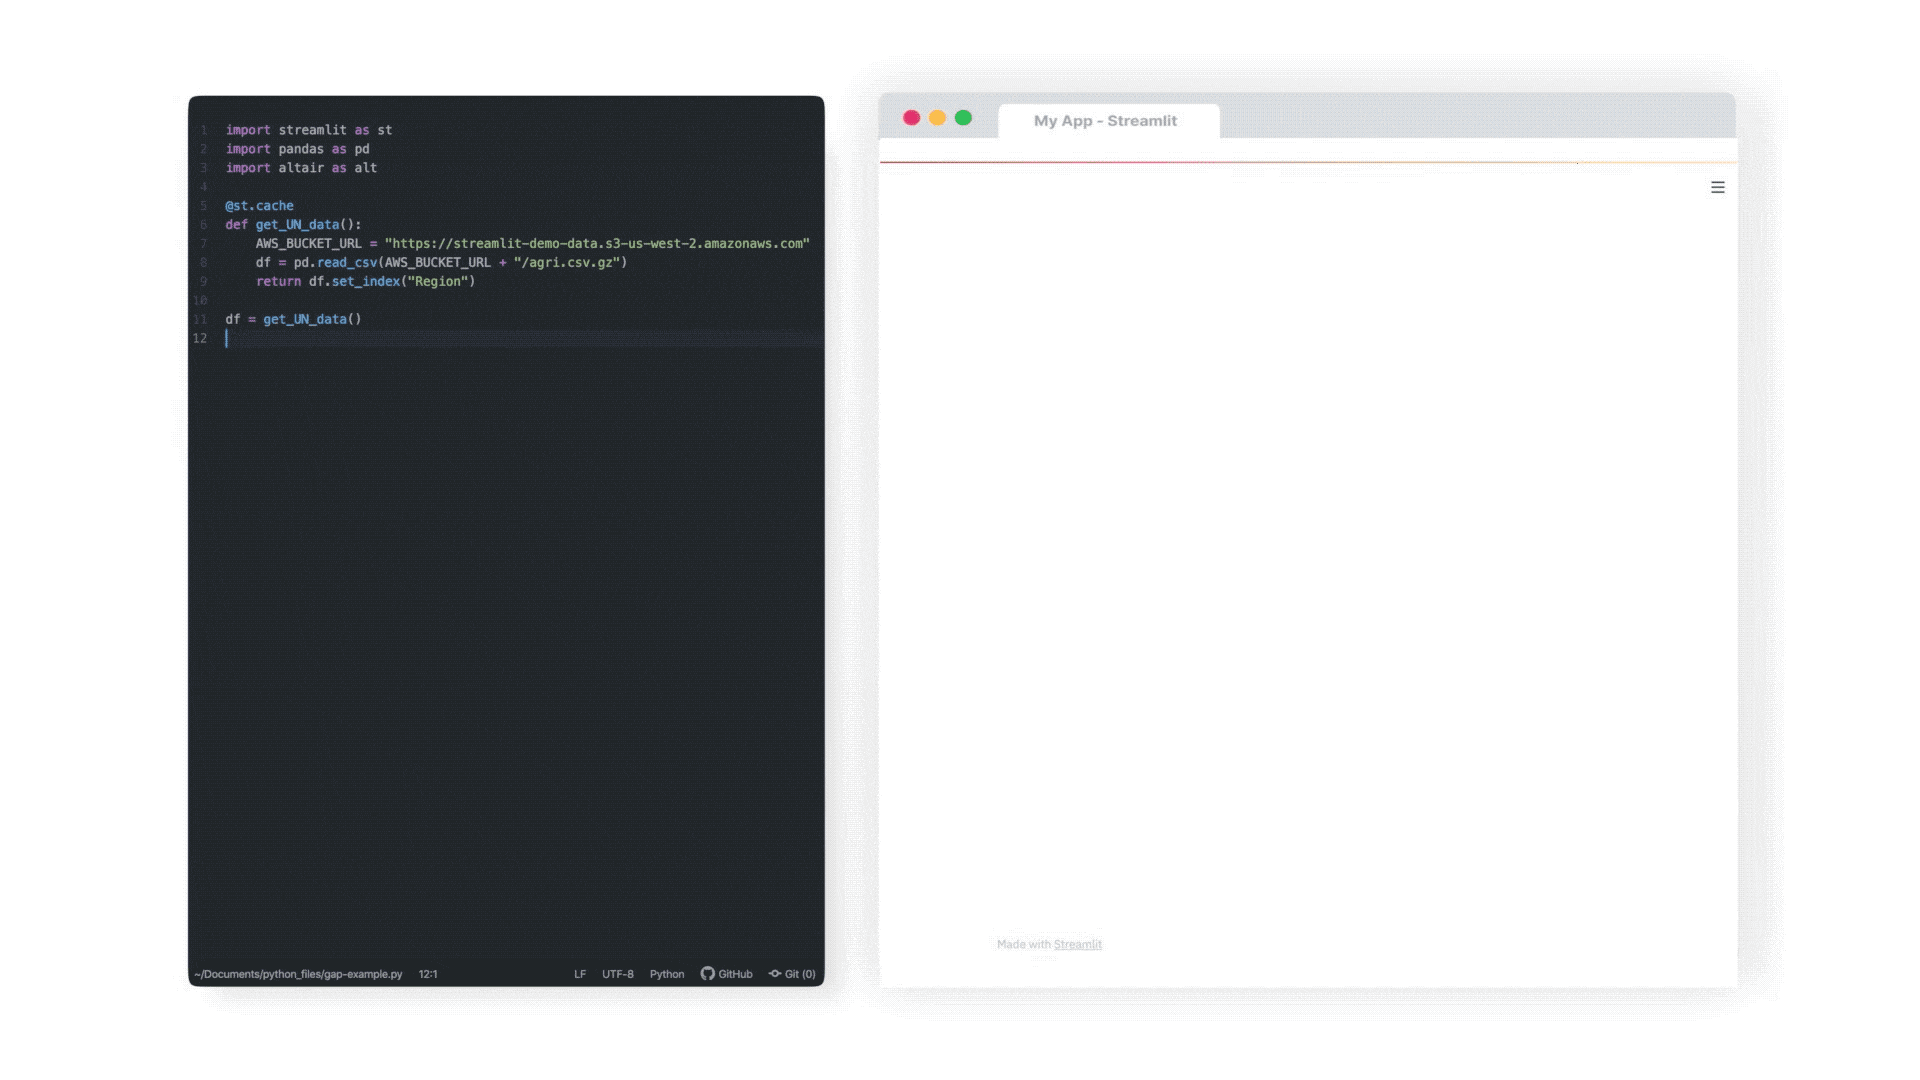The height and width of the screenshot is (1080, 1920).
Task: Click the UTF-8 encoding indicator
Action: point(617,973)
